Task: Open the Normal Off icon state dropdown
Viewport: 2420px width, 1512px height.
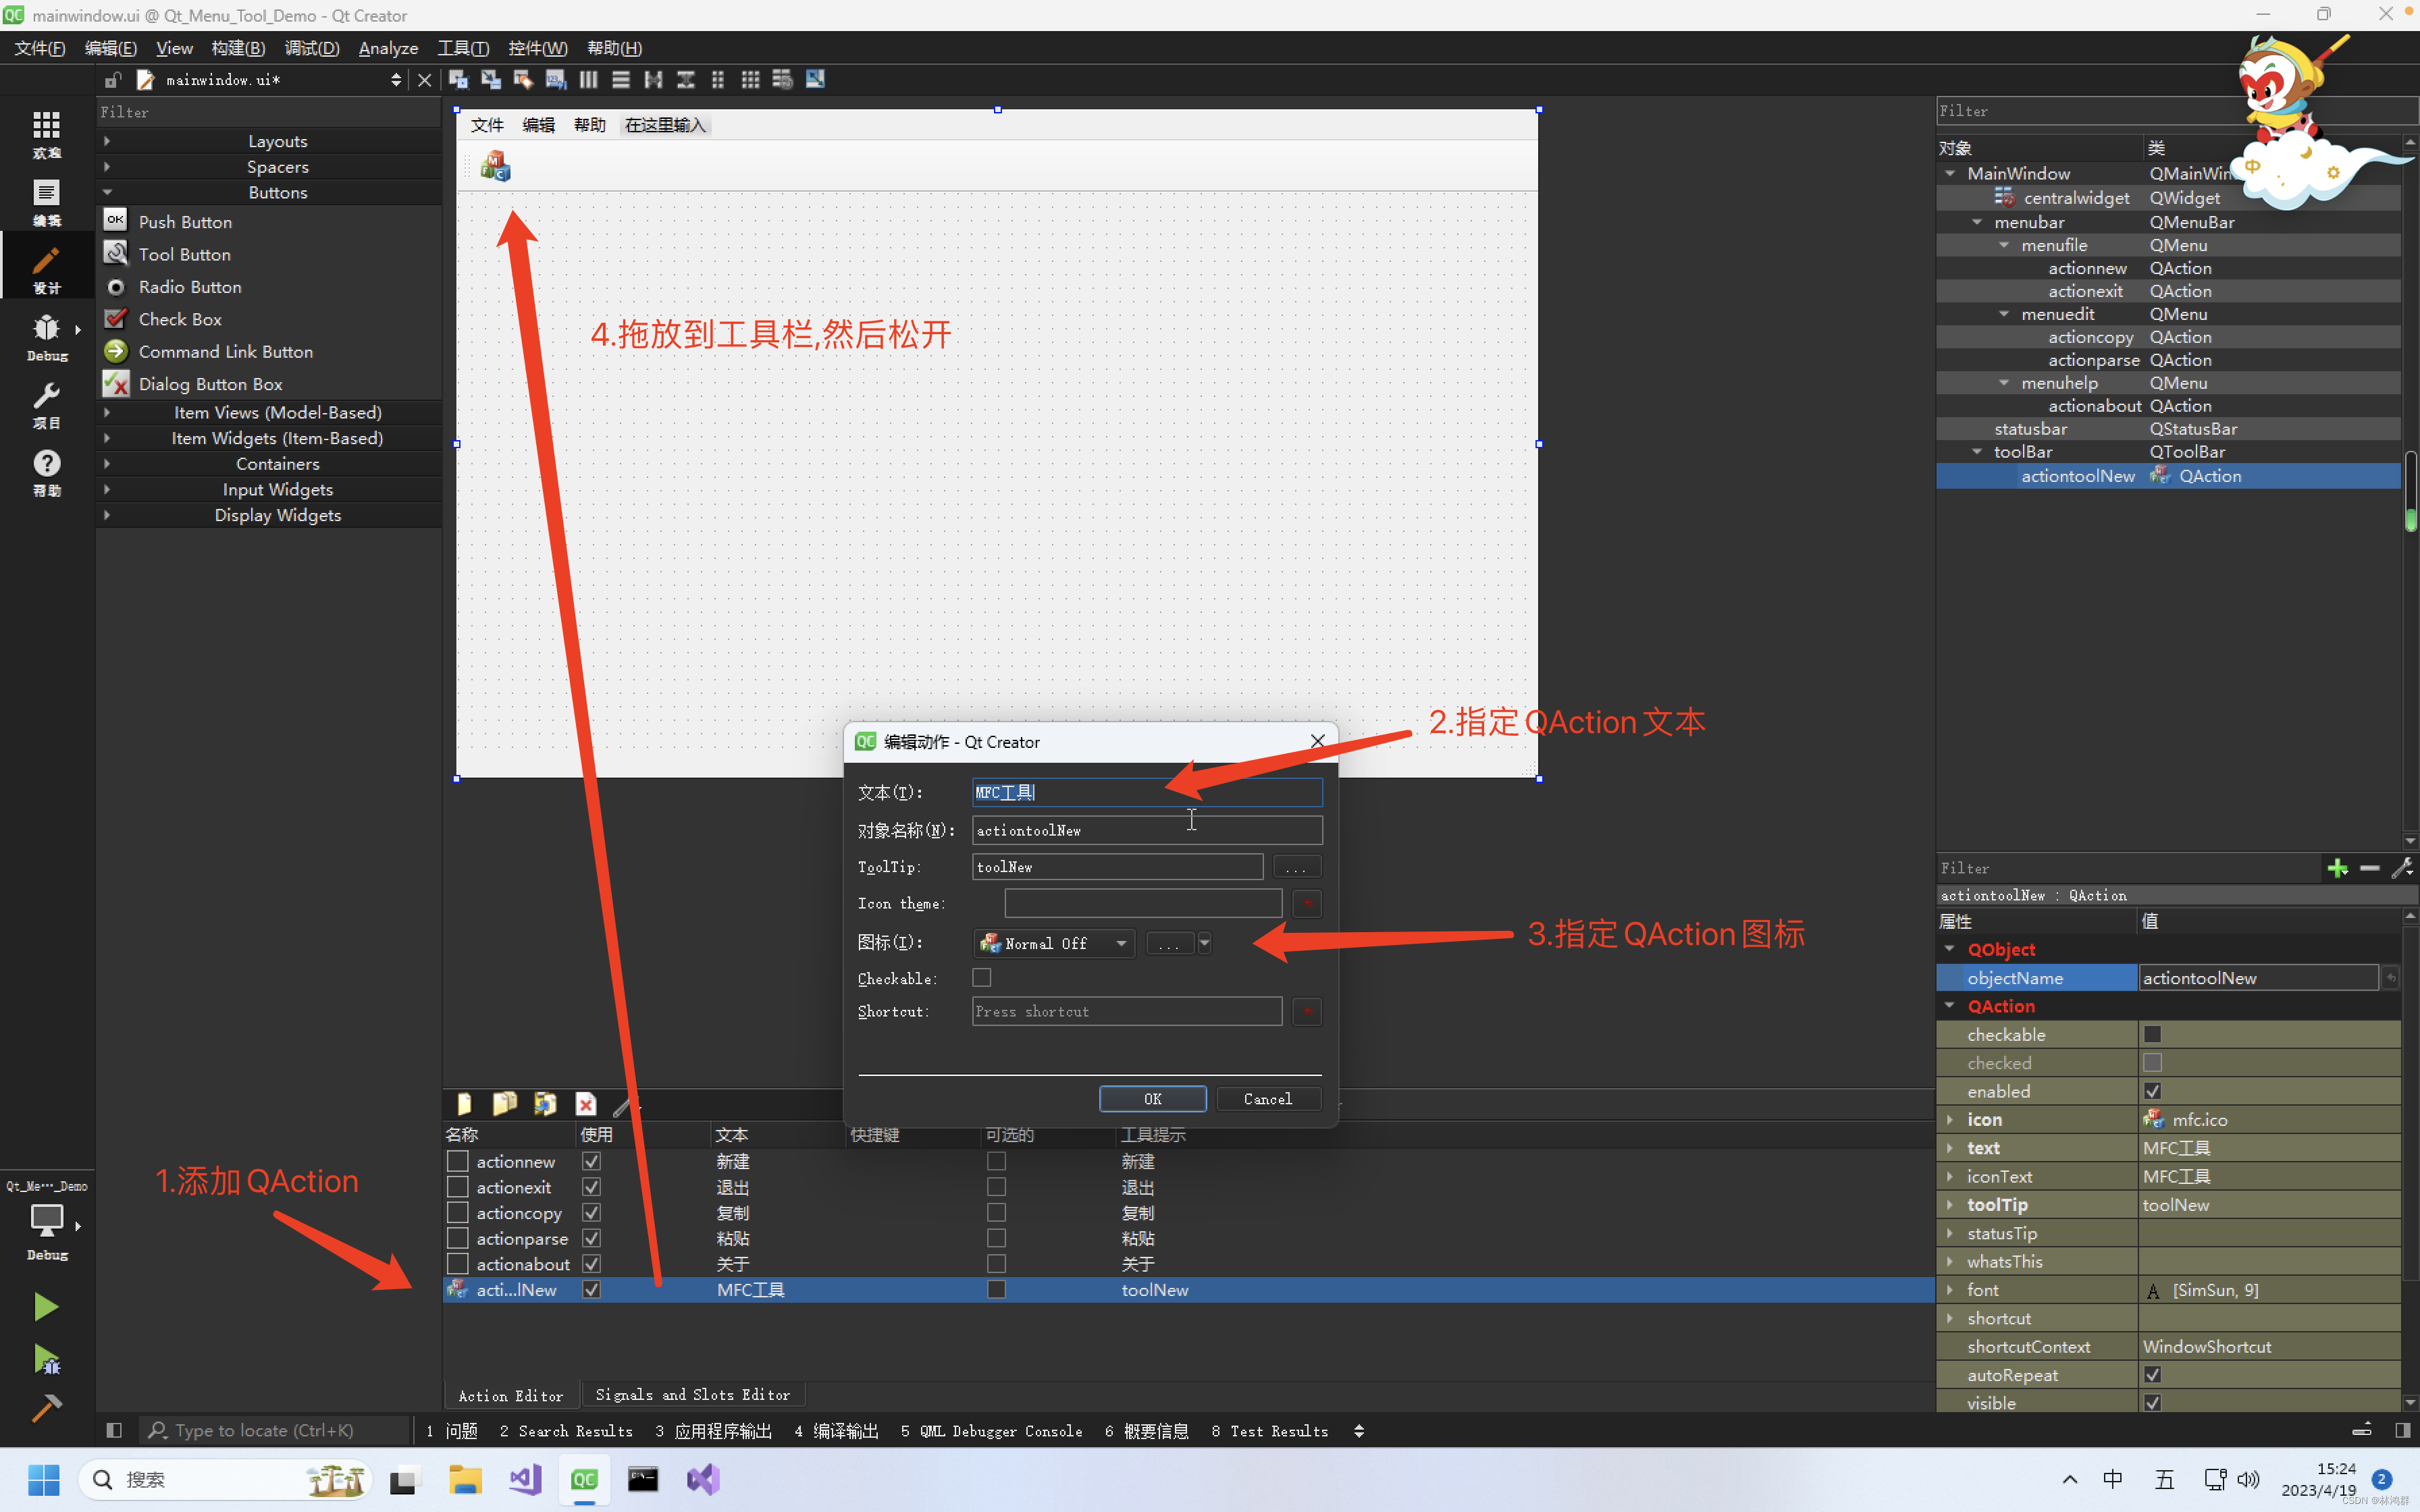Action: coord(1054,943)
